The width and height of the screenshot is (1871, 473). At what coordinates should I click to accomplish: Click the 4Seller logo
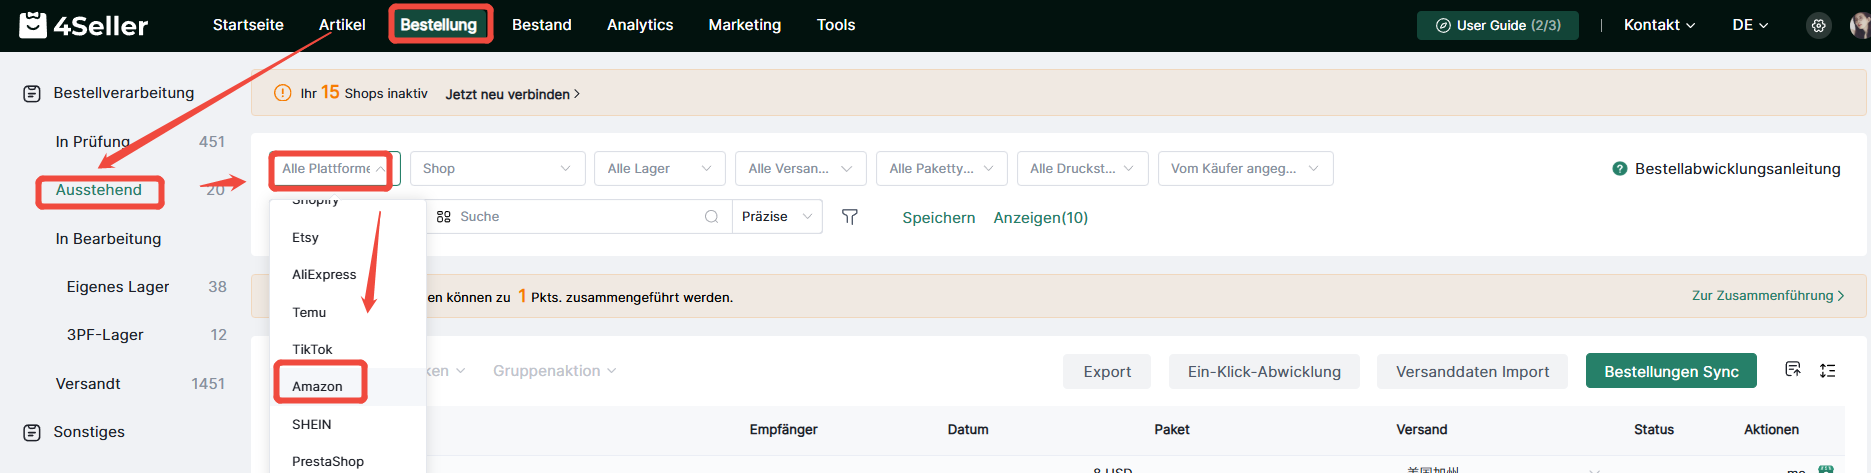click(84, 25)
